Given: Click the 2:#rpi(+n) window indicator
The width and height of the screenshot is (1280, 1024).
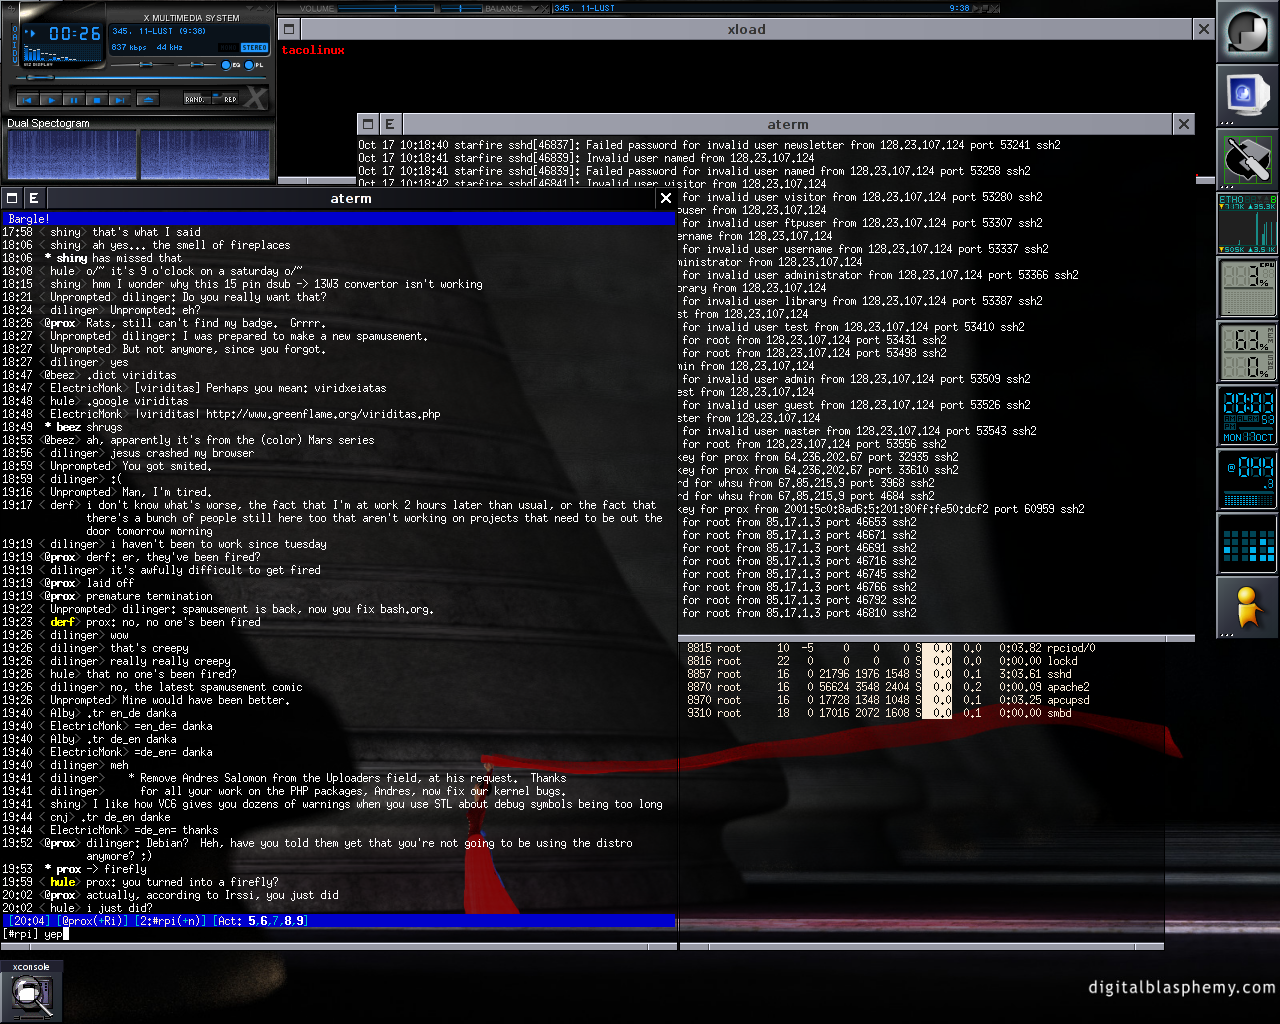Looking at the screenshot, I should click(x=170, y=921).
